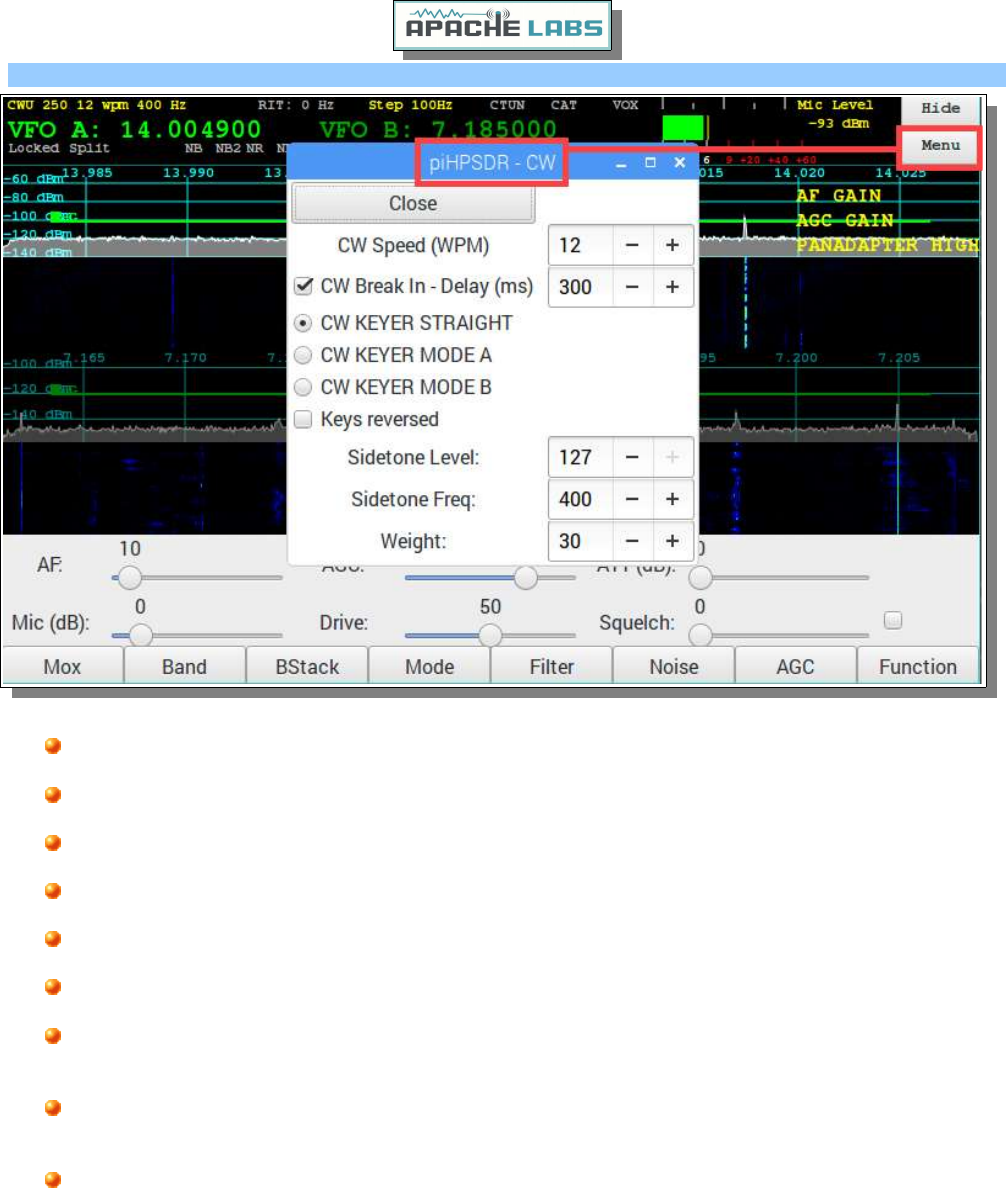Click the AF GAIN label on panadapter
Screen dimensions: 1006x1188
[x=839, y=195]
